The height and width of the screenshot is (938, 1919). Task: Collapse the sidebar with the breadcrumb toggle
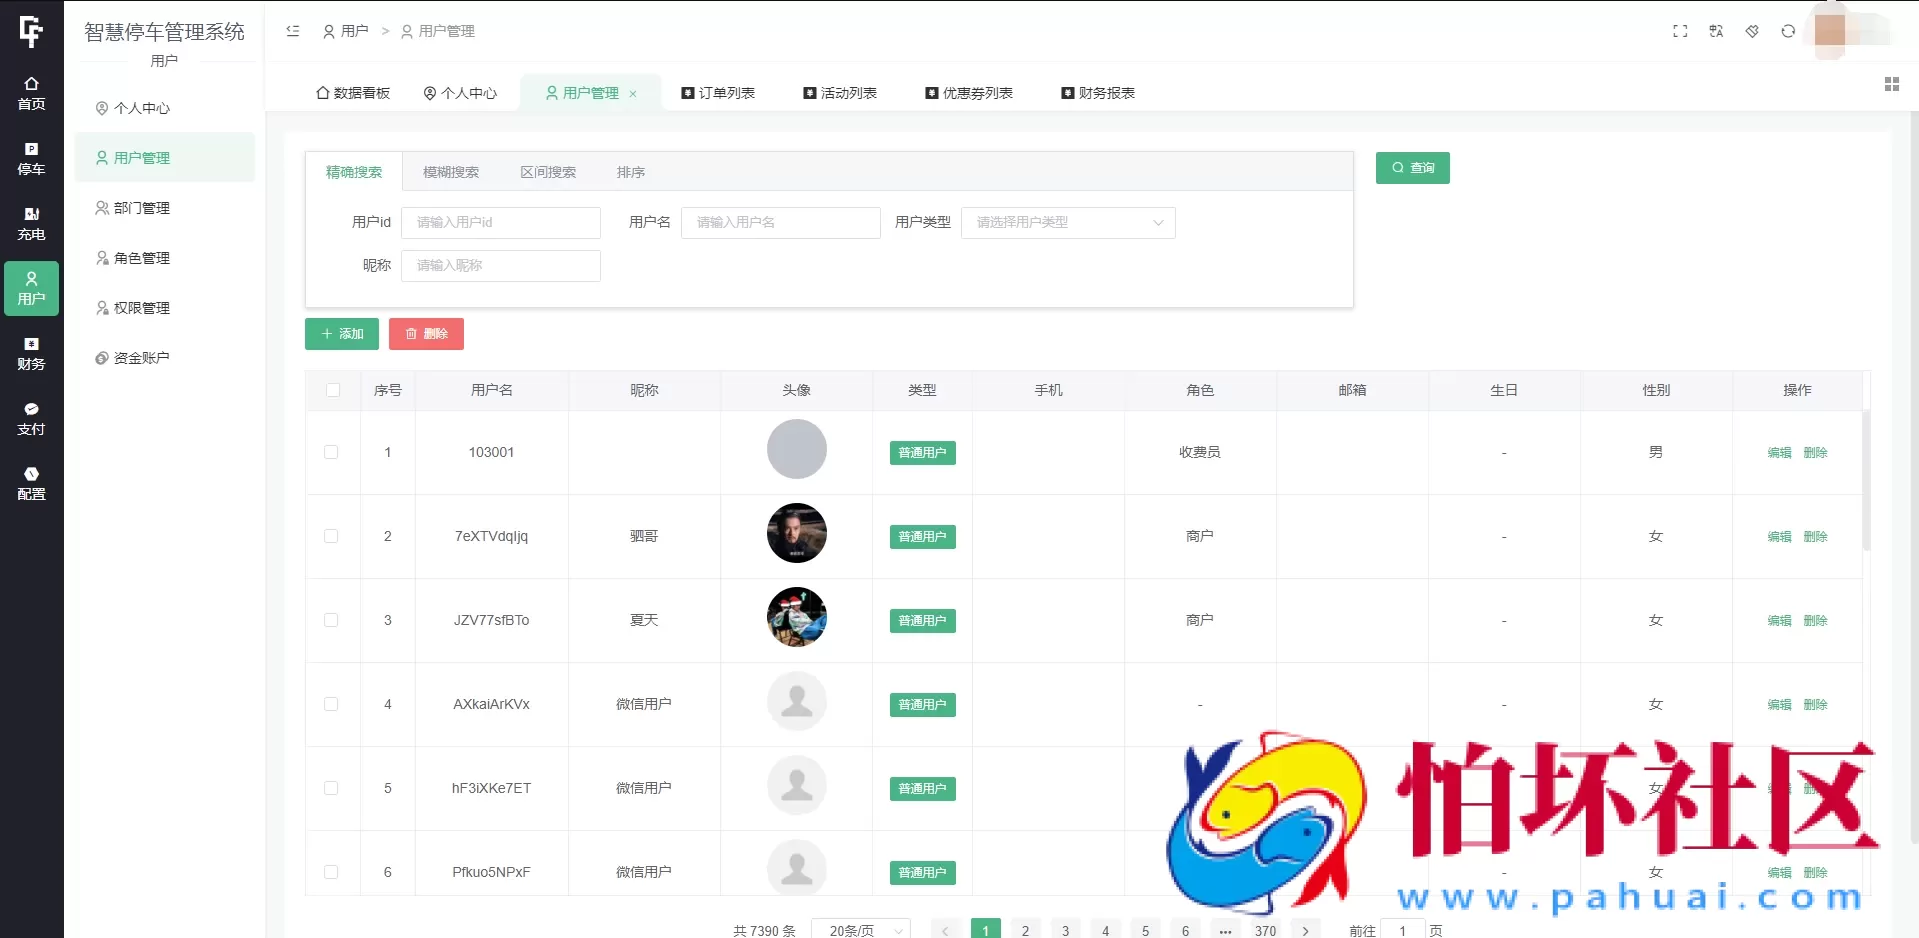pos(292,31)
